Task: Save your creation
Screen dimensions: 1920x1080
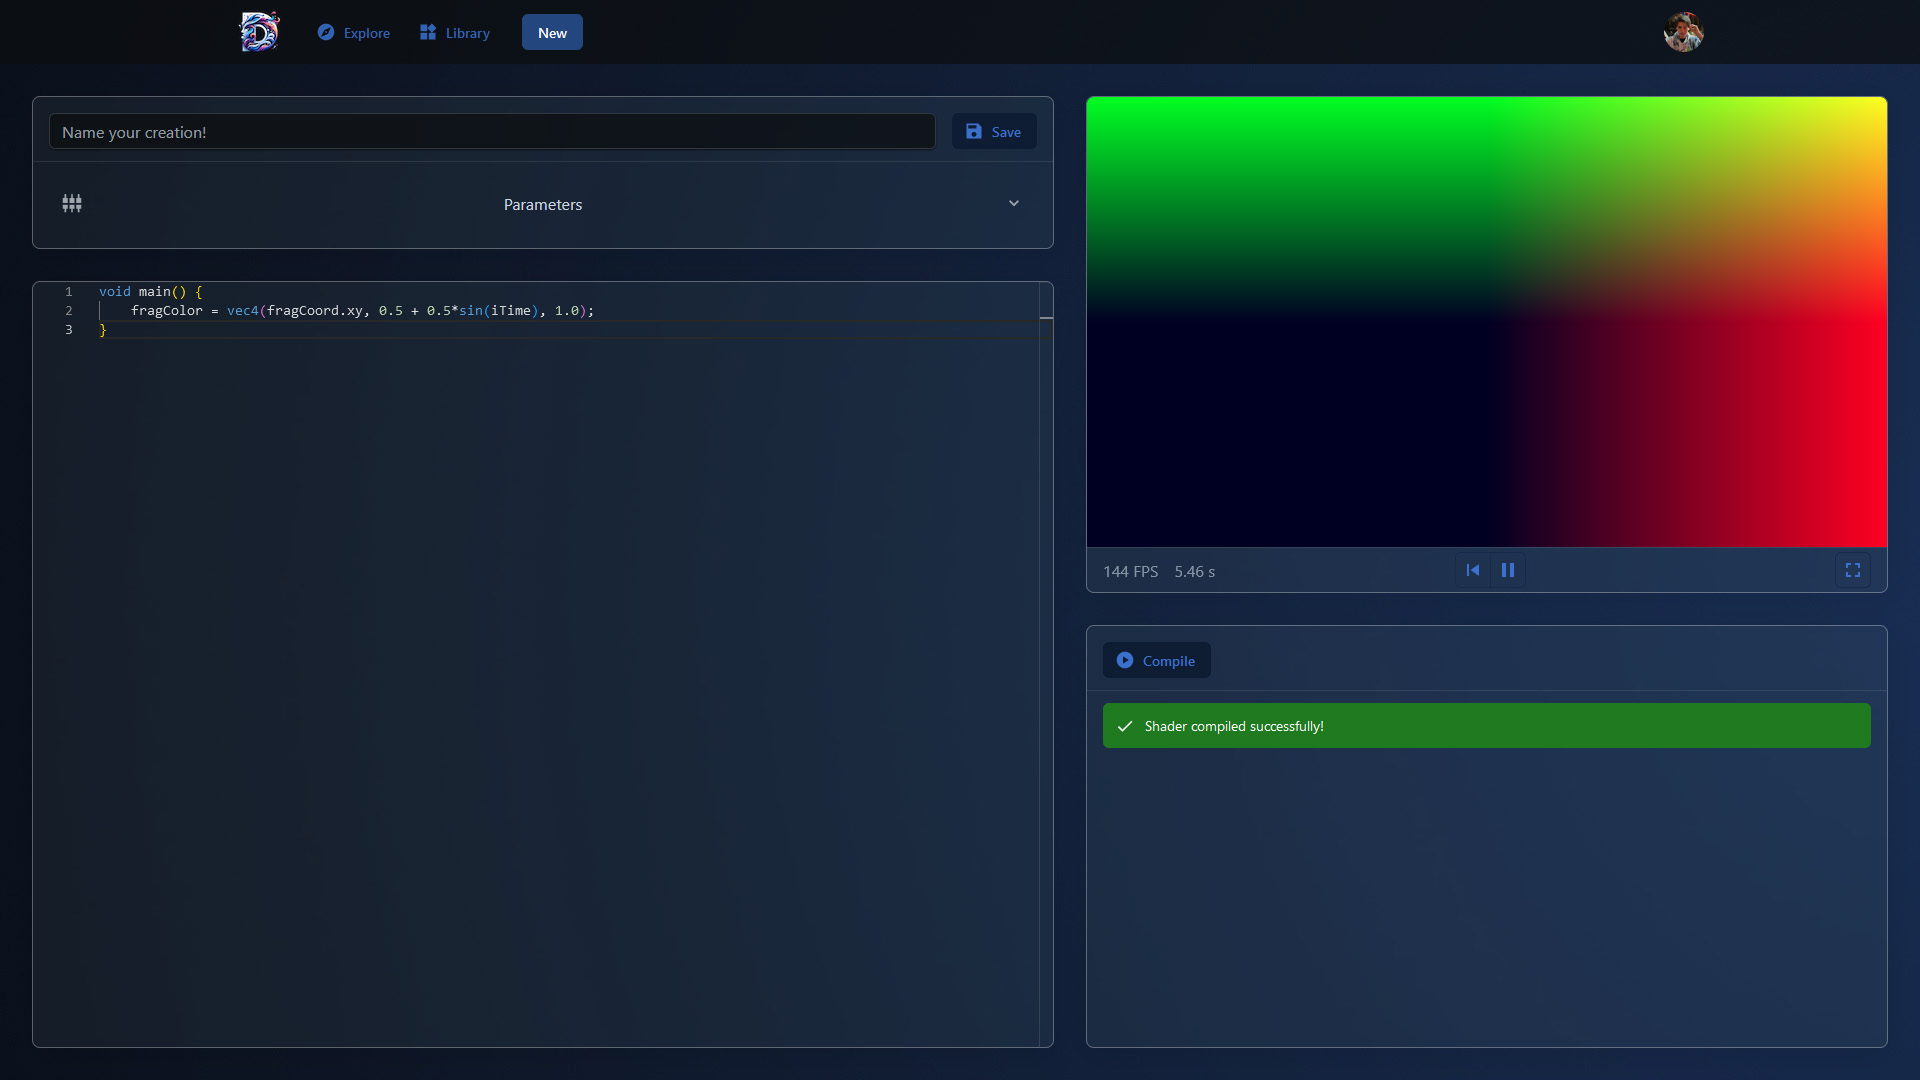Action: click(993, 131)
